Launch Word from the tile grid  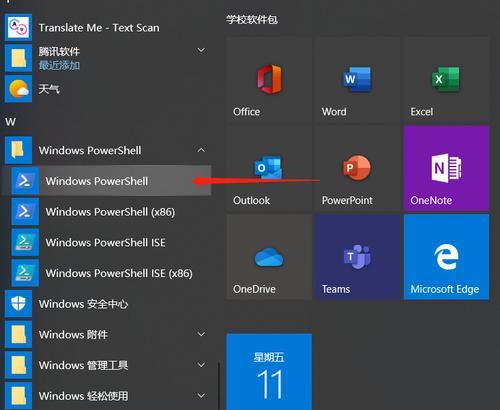(x=358, y=80)
